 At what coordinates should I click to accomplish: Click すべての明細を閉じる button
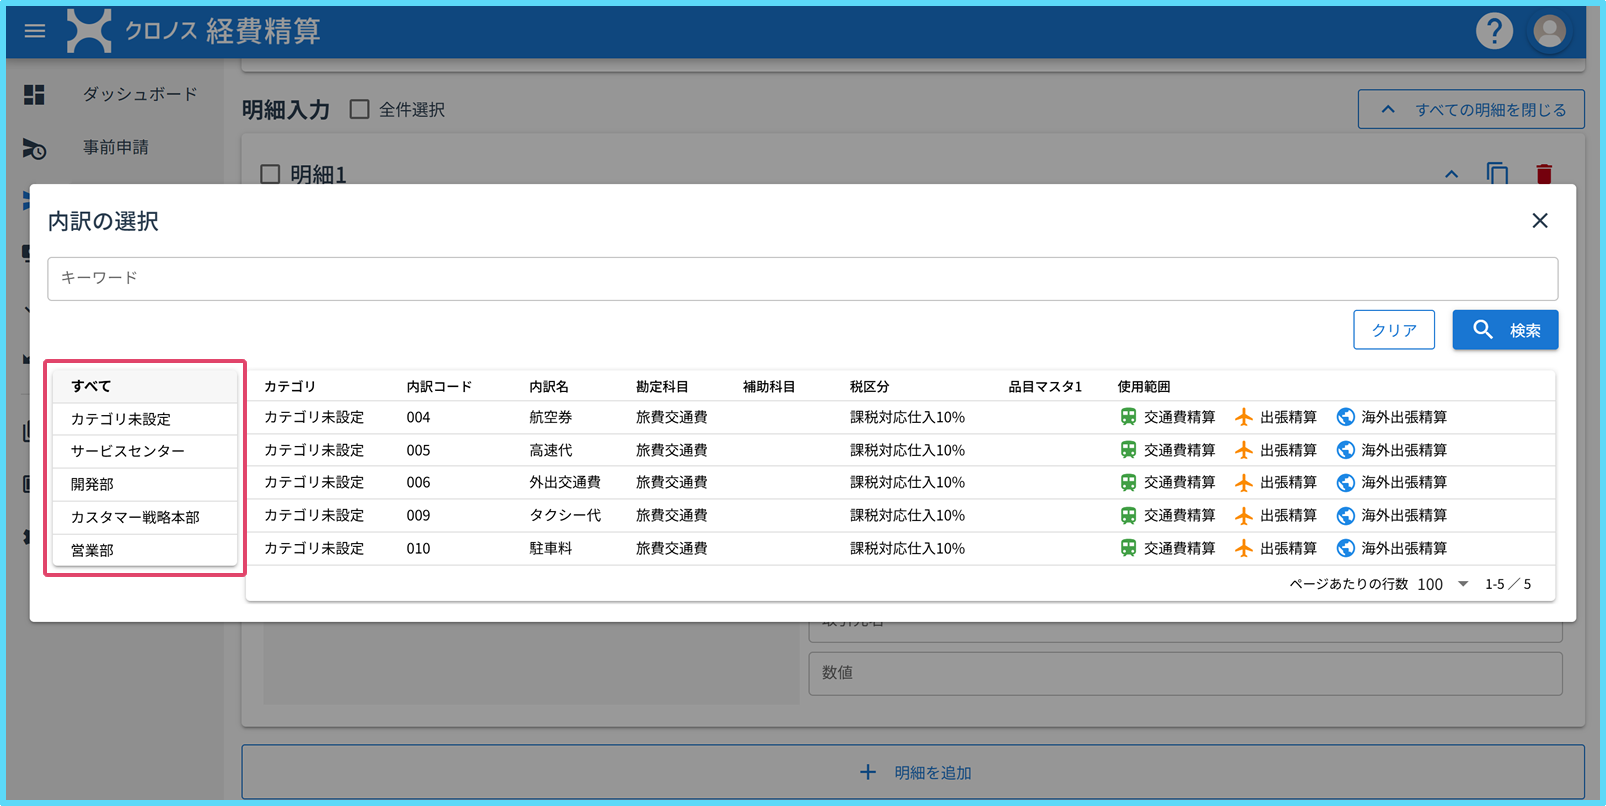pos(1470,109)
